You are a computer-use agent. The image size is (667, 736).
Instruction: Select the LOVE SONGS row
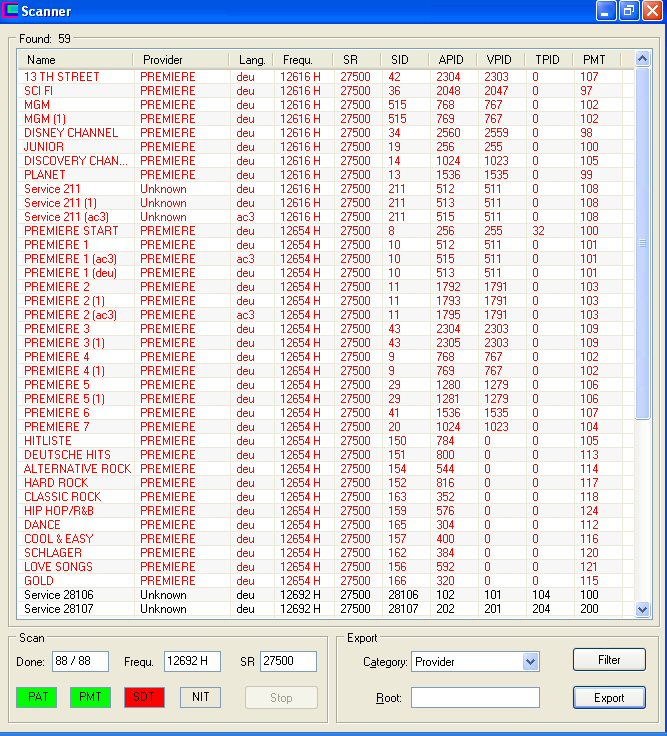[x=326, y=567]
